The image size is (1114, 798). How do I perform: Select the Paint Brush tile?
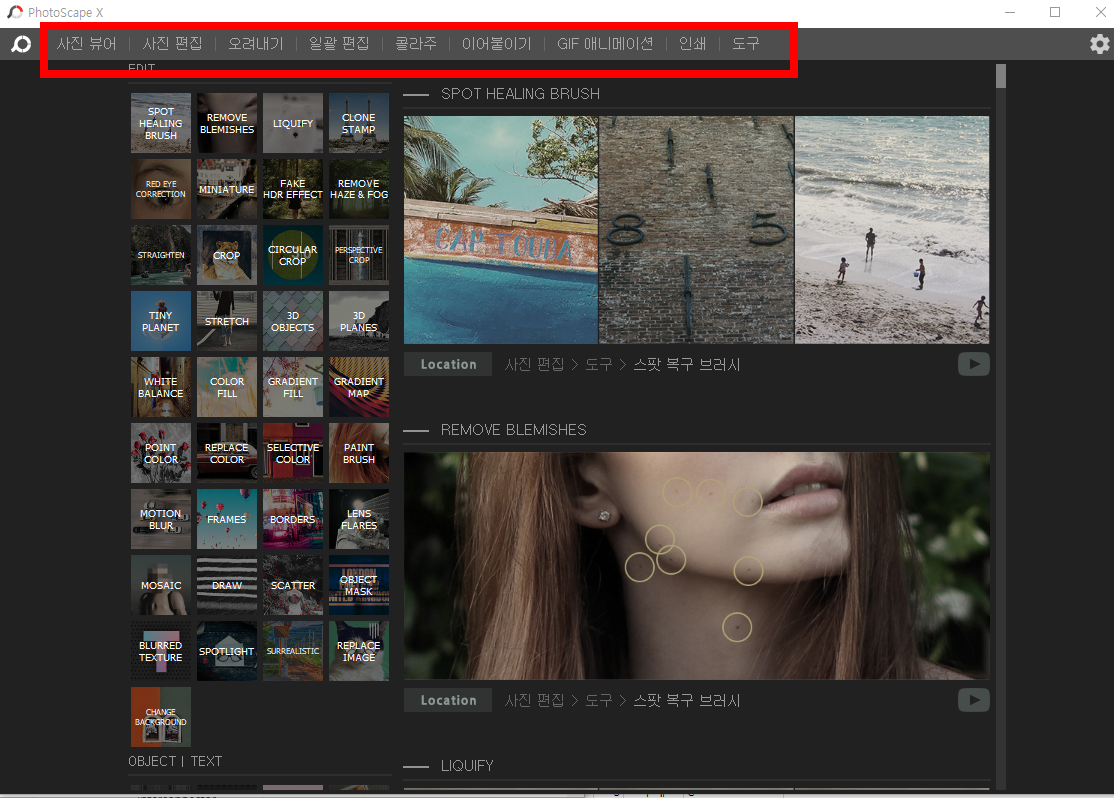pos(359,453)
